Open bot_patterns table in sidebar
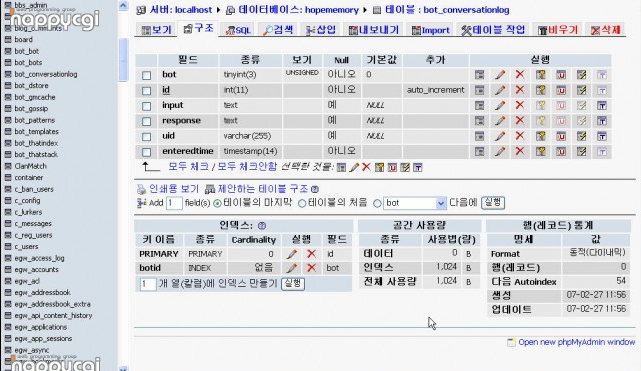The height and width of the screenshot is (371, 641). (34, 120)
